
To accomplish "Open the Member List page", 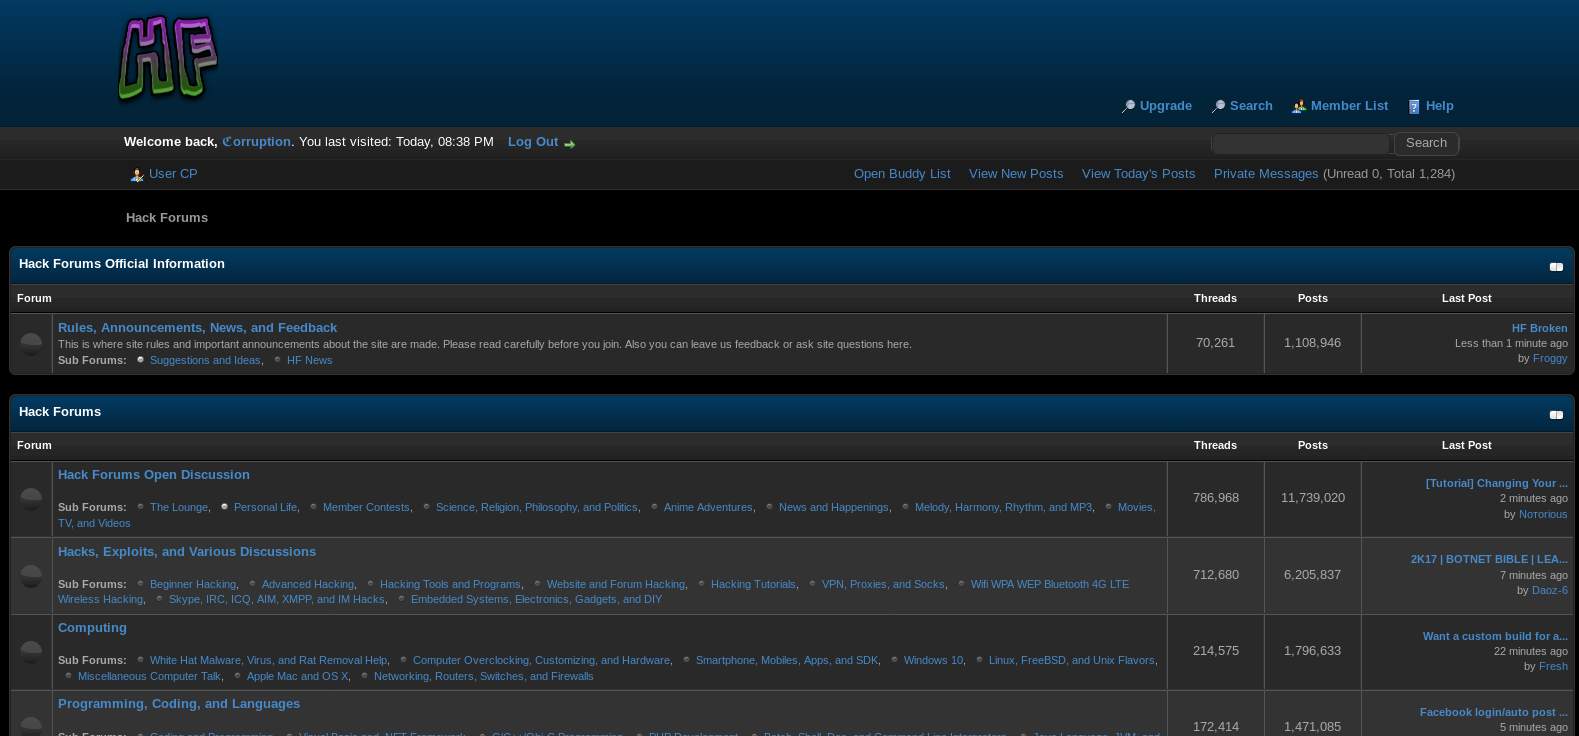I will point(1349,106).
